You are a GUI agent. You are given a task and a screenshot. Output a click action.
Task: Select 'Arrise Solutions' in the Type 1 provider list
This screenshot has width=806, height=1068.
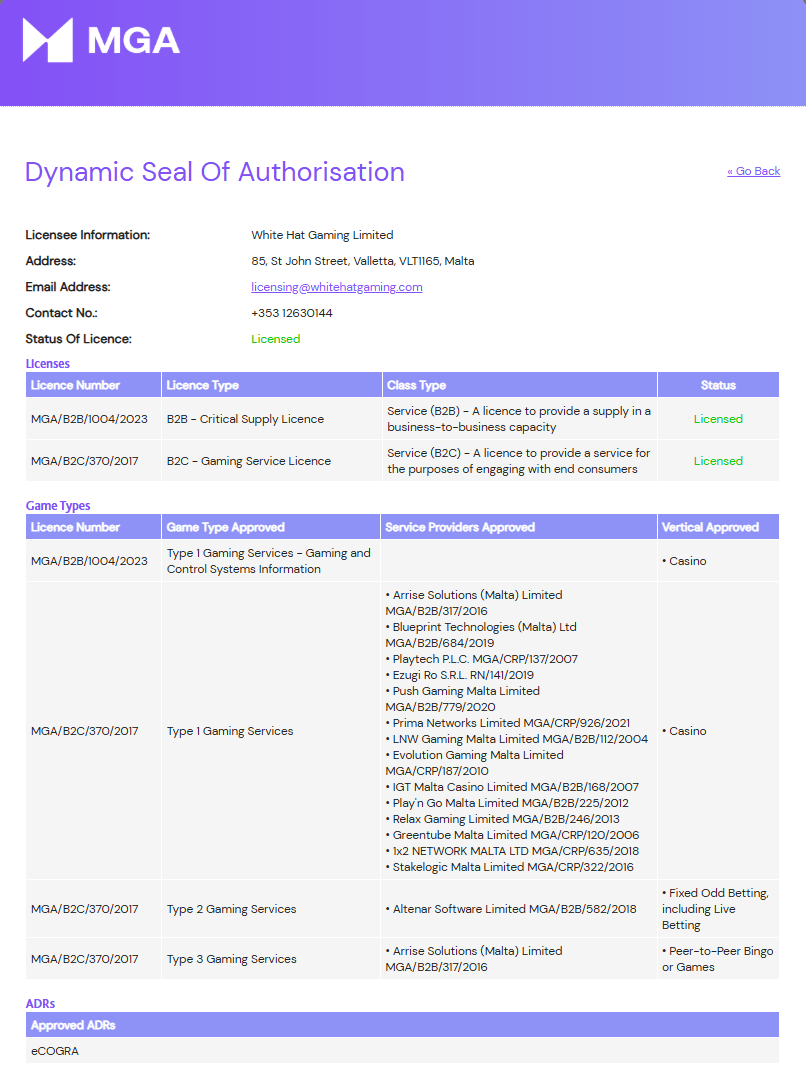pyautogui.click(x=474, y=603)
